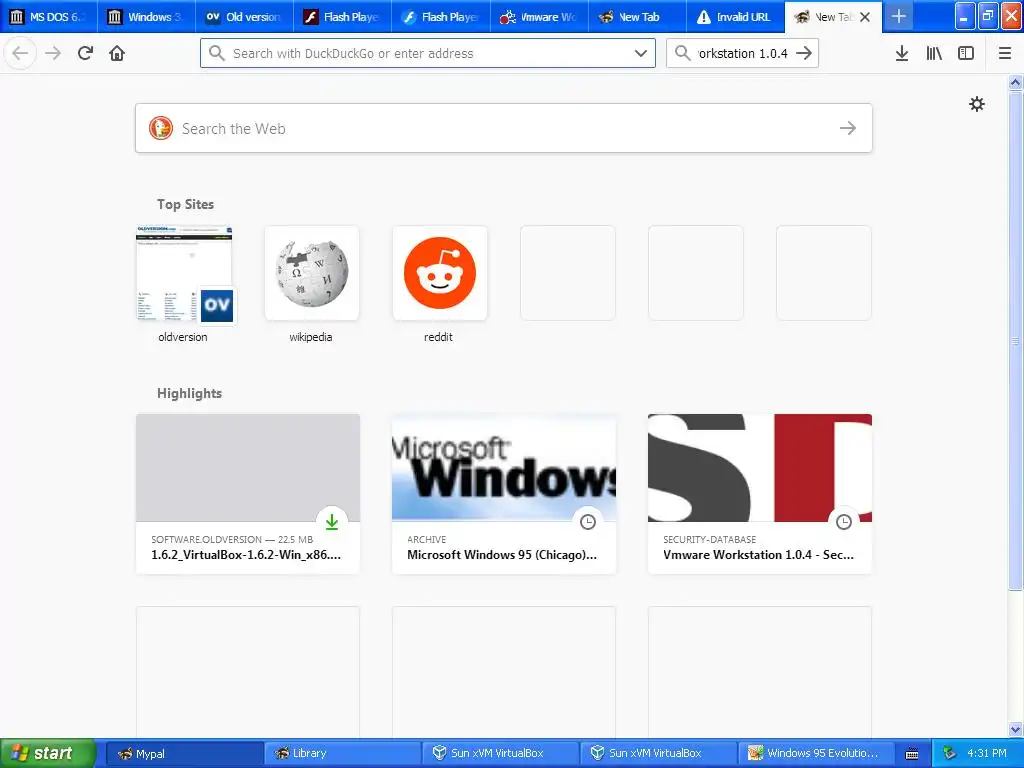Open Microsoft Windows 95 (Chicago) highlight
Screen dimensions: 1024x768
[504, 494]
